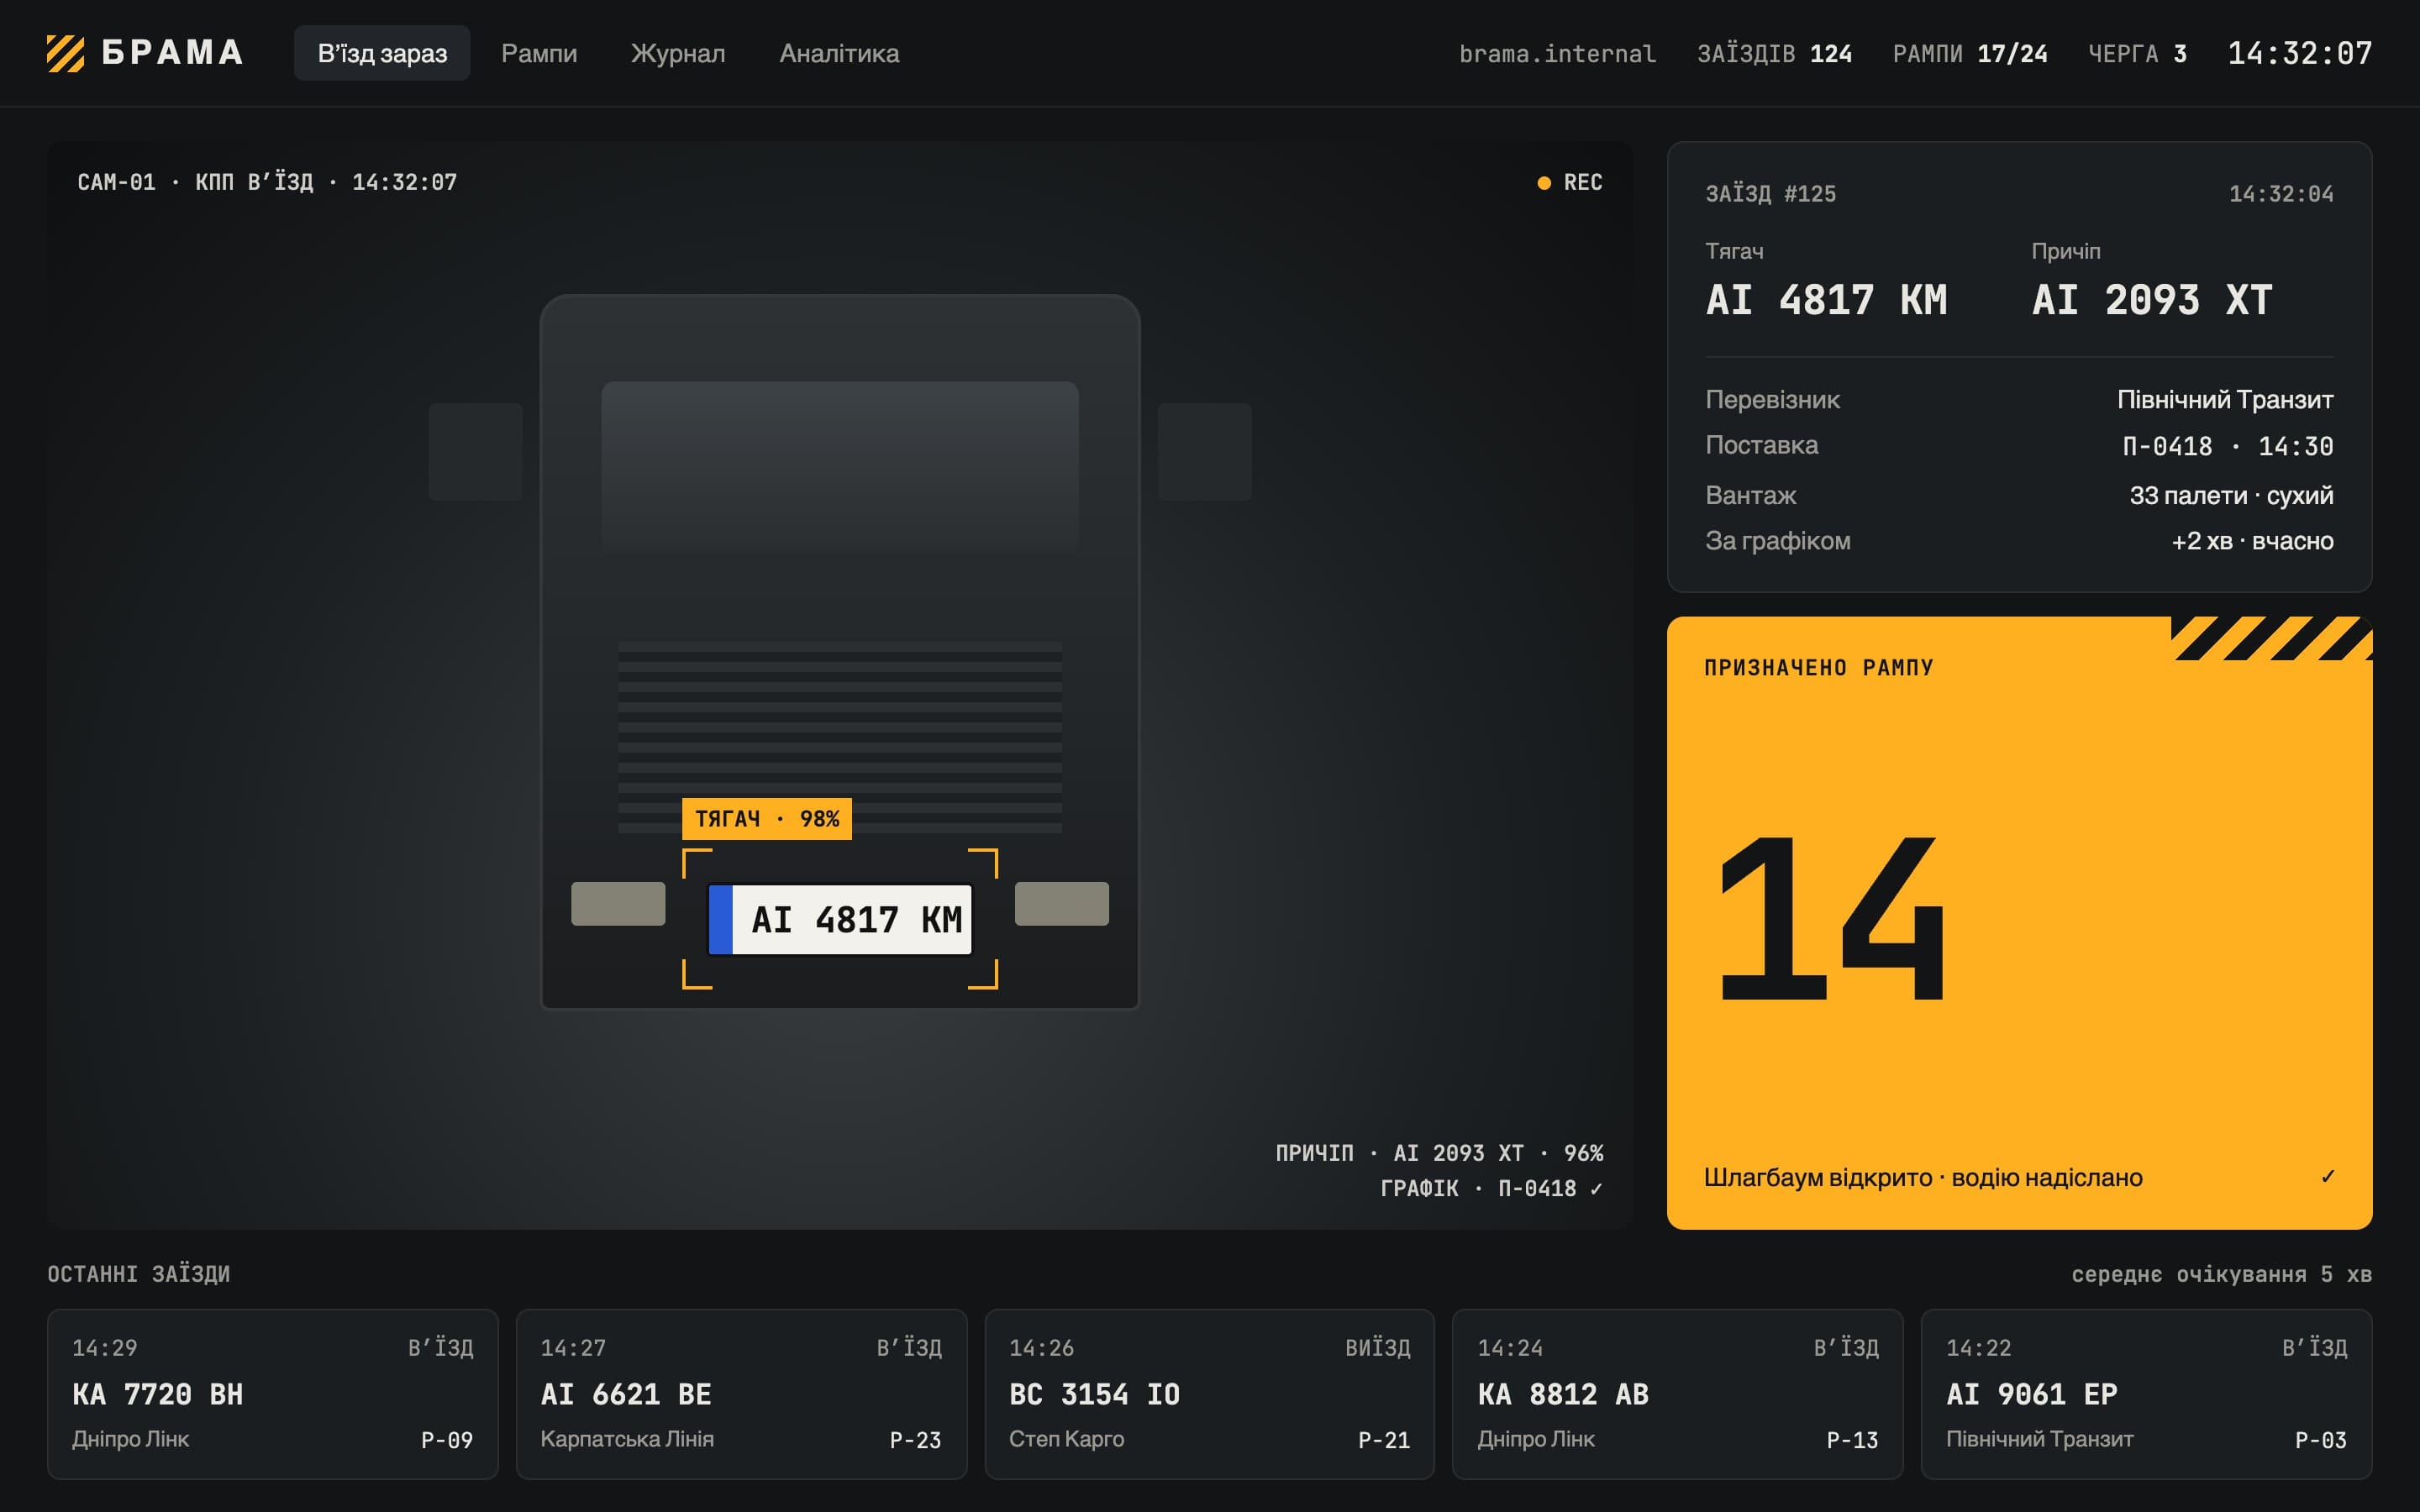Image resolution: width=2420 pixels, height=1512 pixels.
Task: Click ramp tag P-23
Action: [915, 1440]
